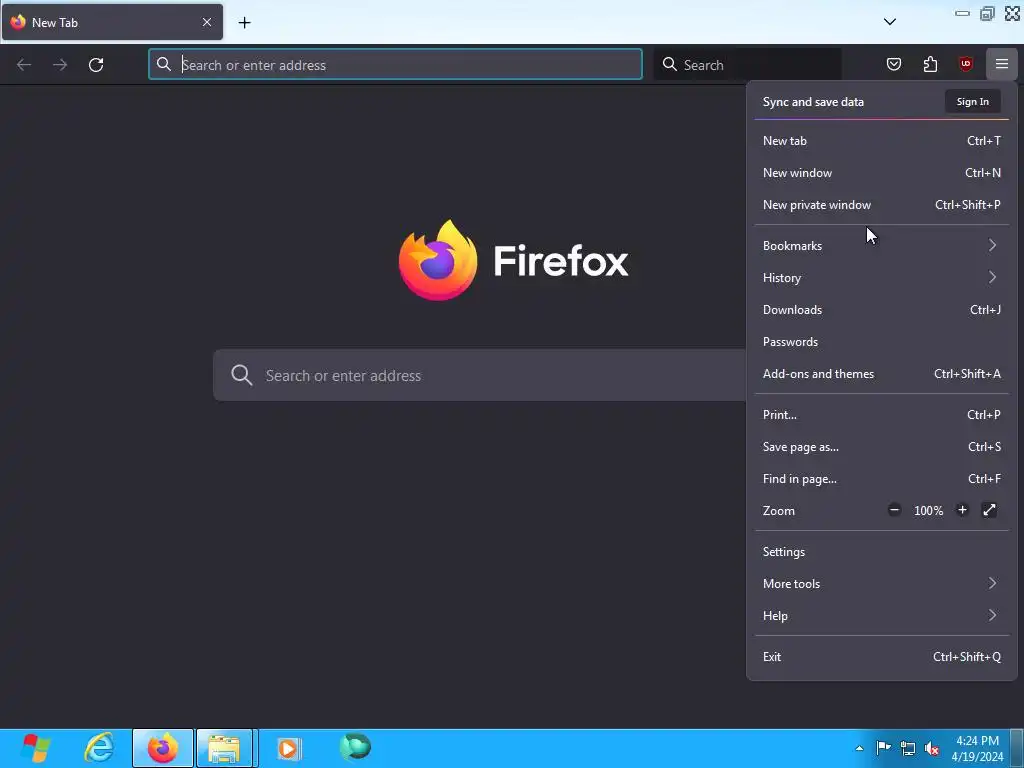Click the Show desktop strip
Screen dimensions: 1024x768
pyautogui.click(x=1017, y=748)
